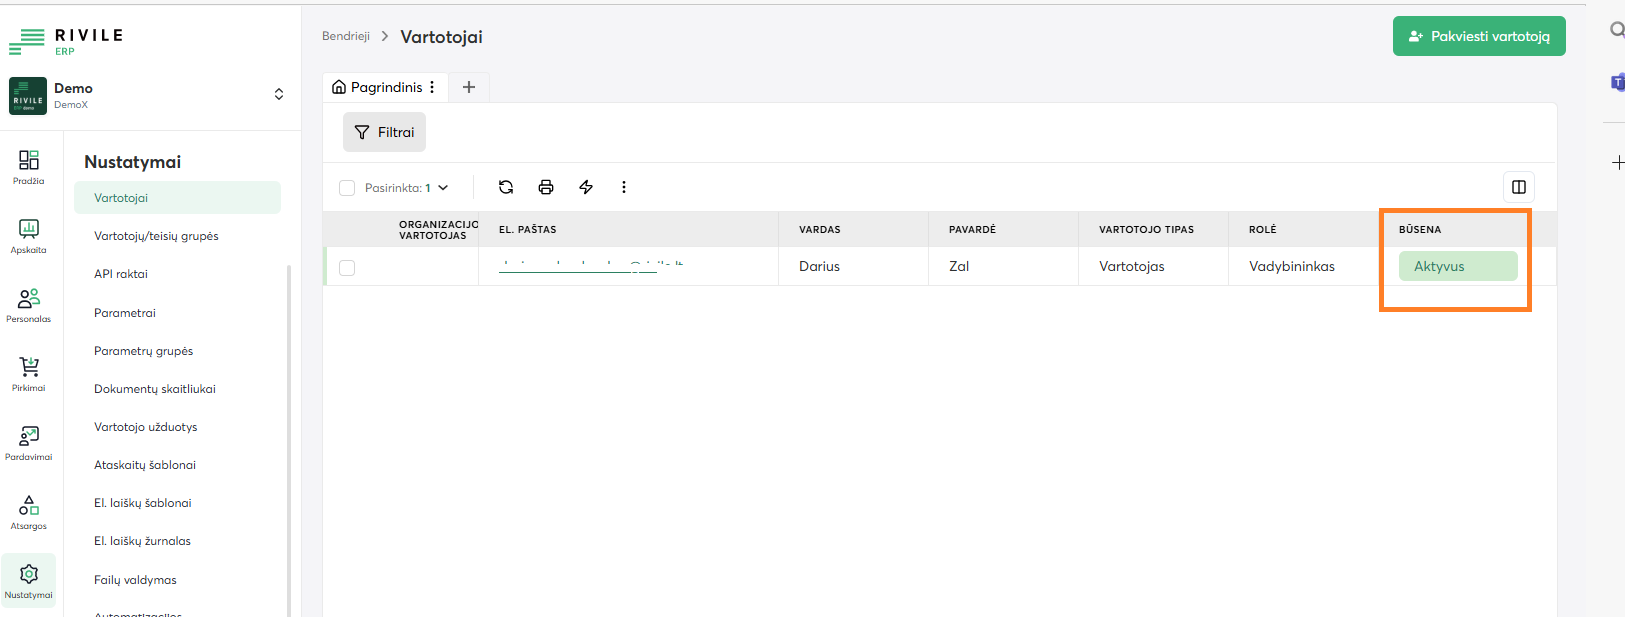Go to Personalas module
The image size is (1625, 617).
29,305
